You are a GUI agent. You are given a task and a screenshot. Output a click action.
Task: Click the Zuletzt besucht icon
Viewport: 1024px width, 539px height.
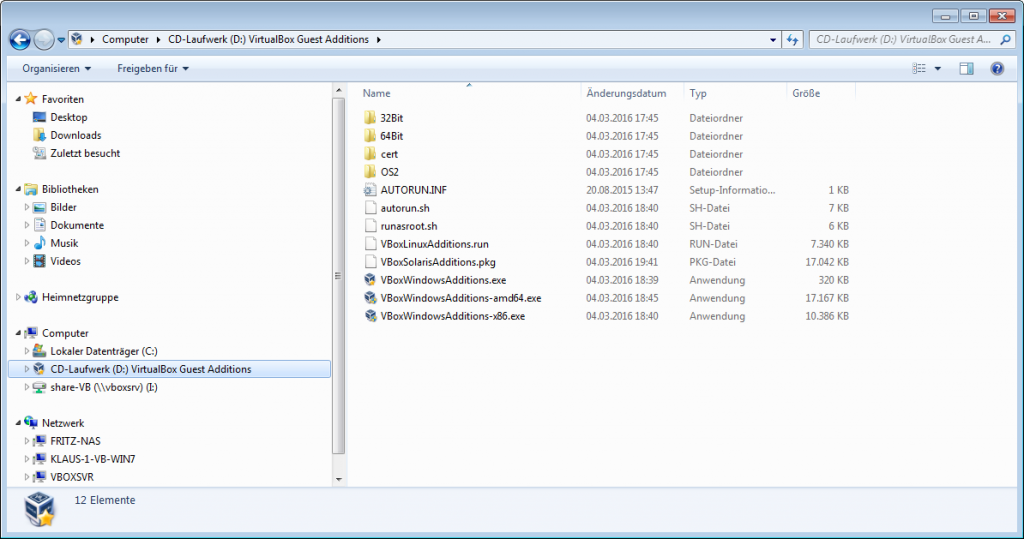pyautogui.click(x=39, y=153)
